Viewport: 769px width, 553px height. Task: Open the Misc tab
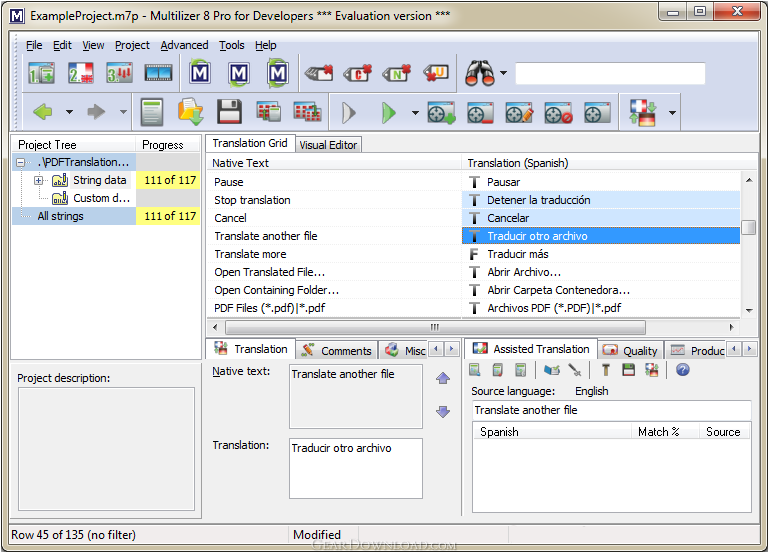click(405, 351)
